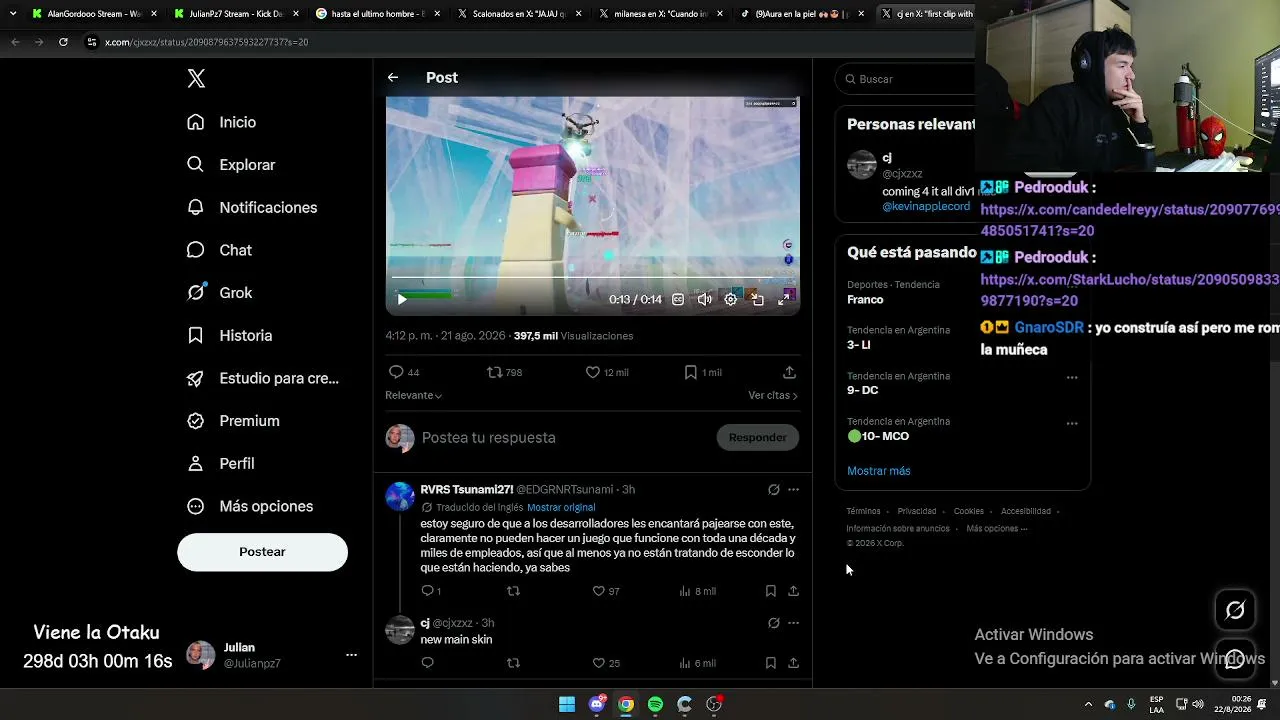
Task: Open the floating Grok button
Action: point(1235,610)
